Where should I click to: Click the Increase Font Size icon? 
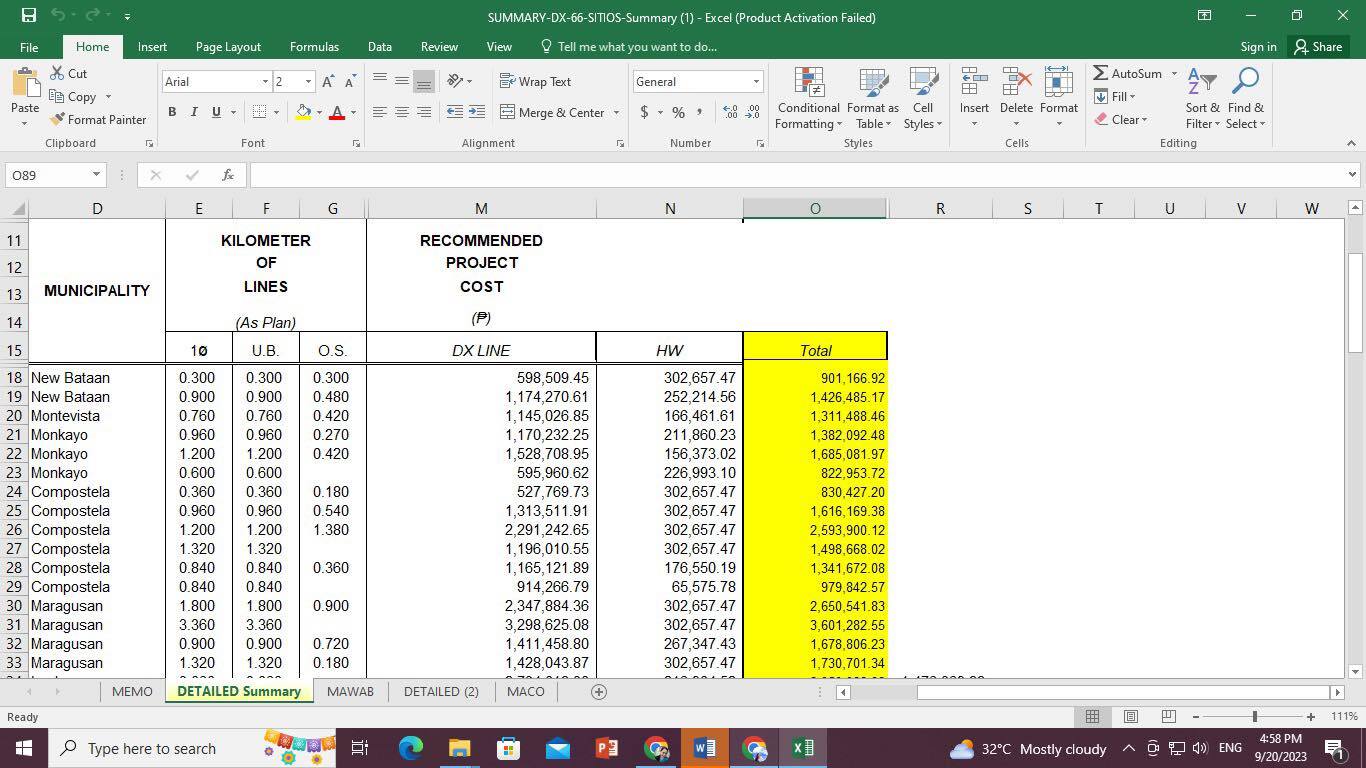click(x=328, y=82)
